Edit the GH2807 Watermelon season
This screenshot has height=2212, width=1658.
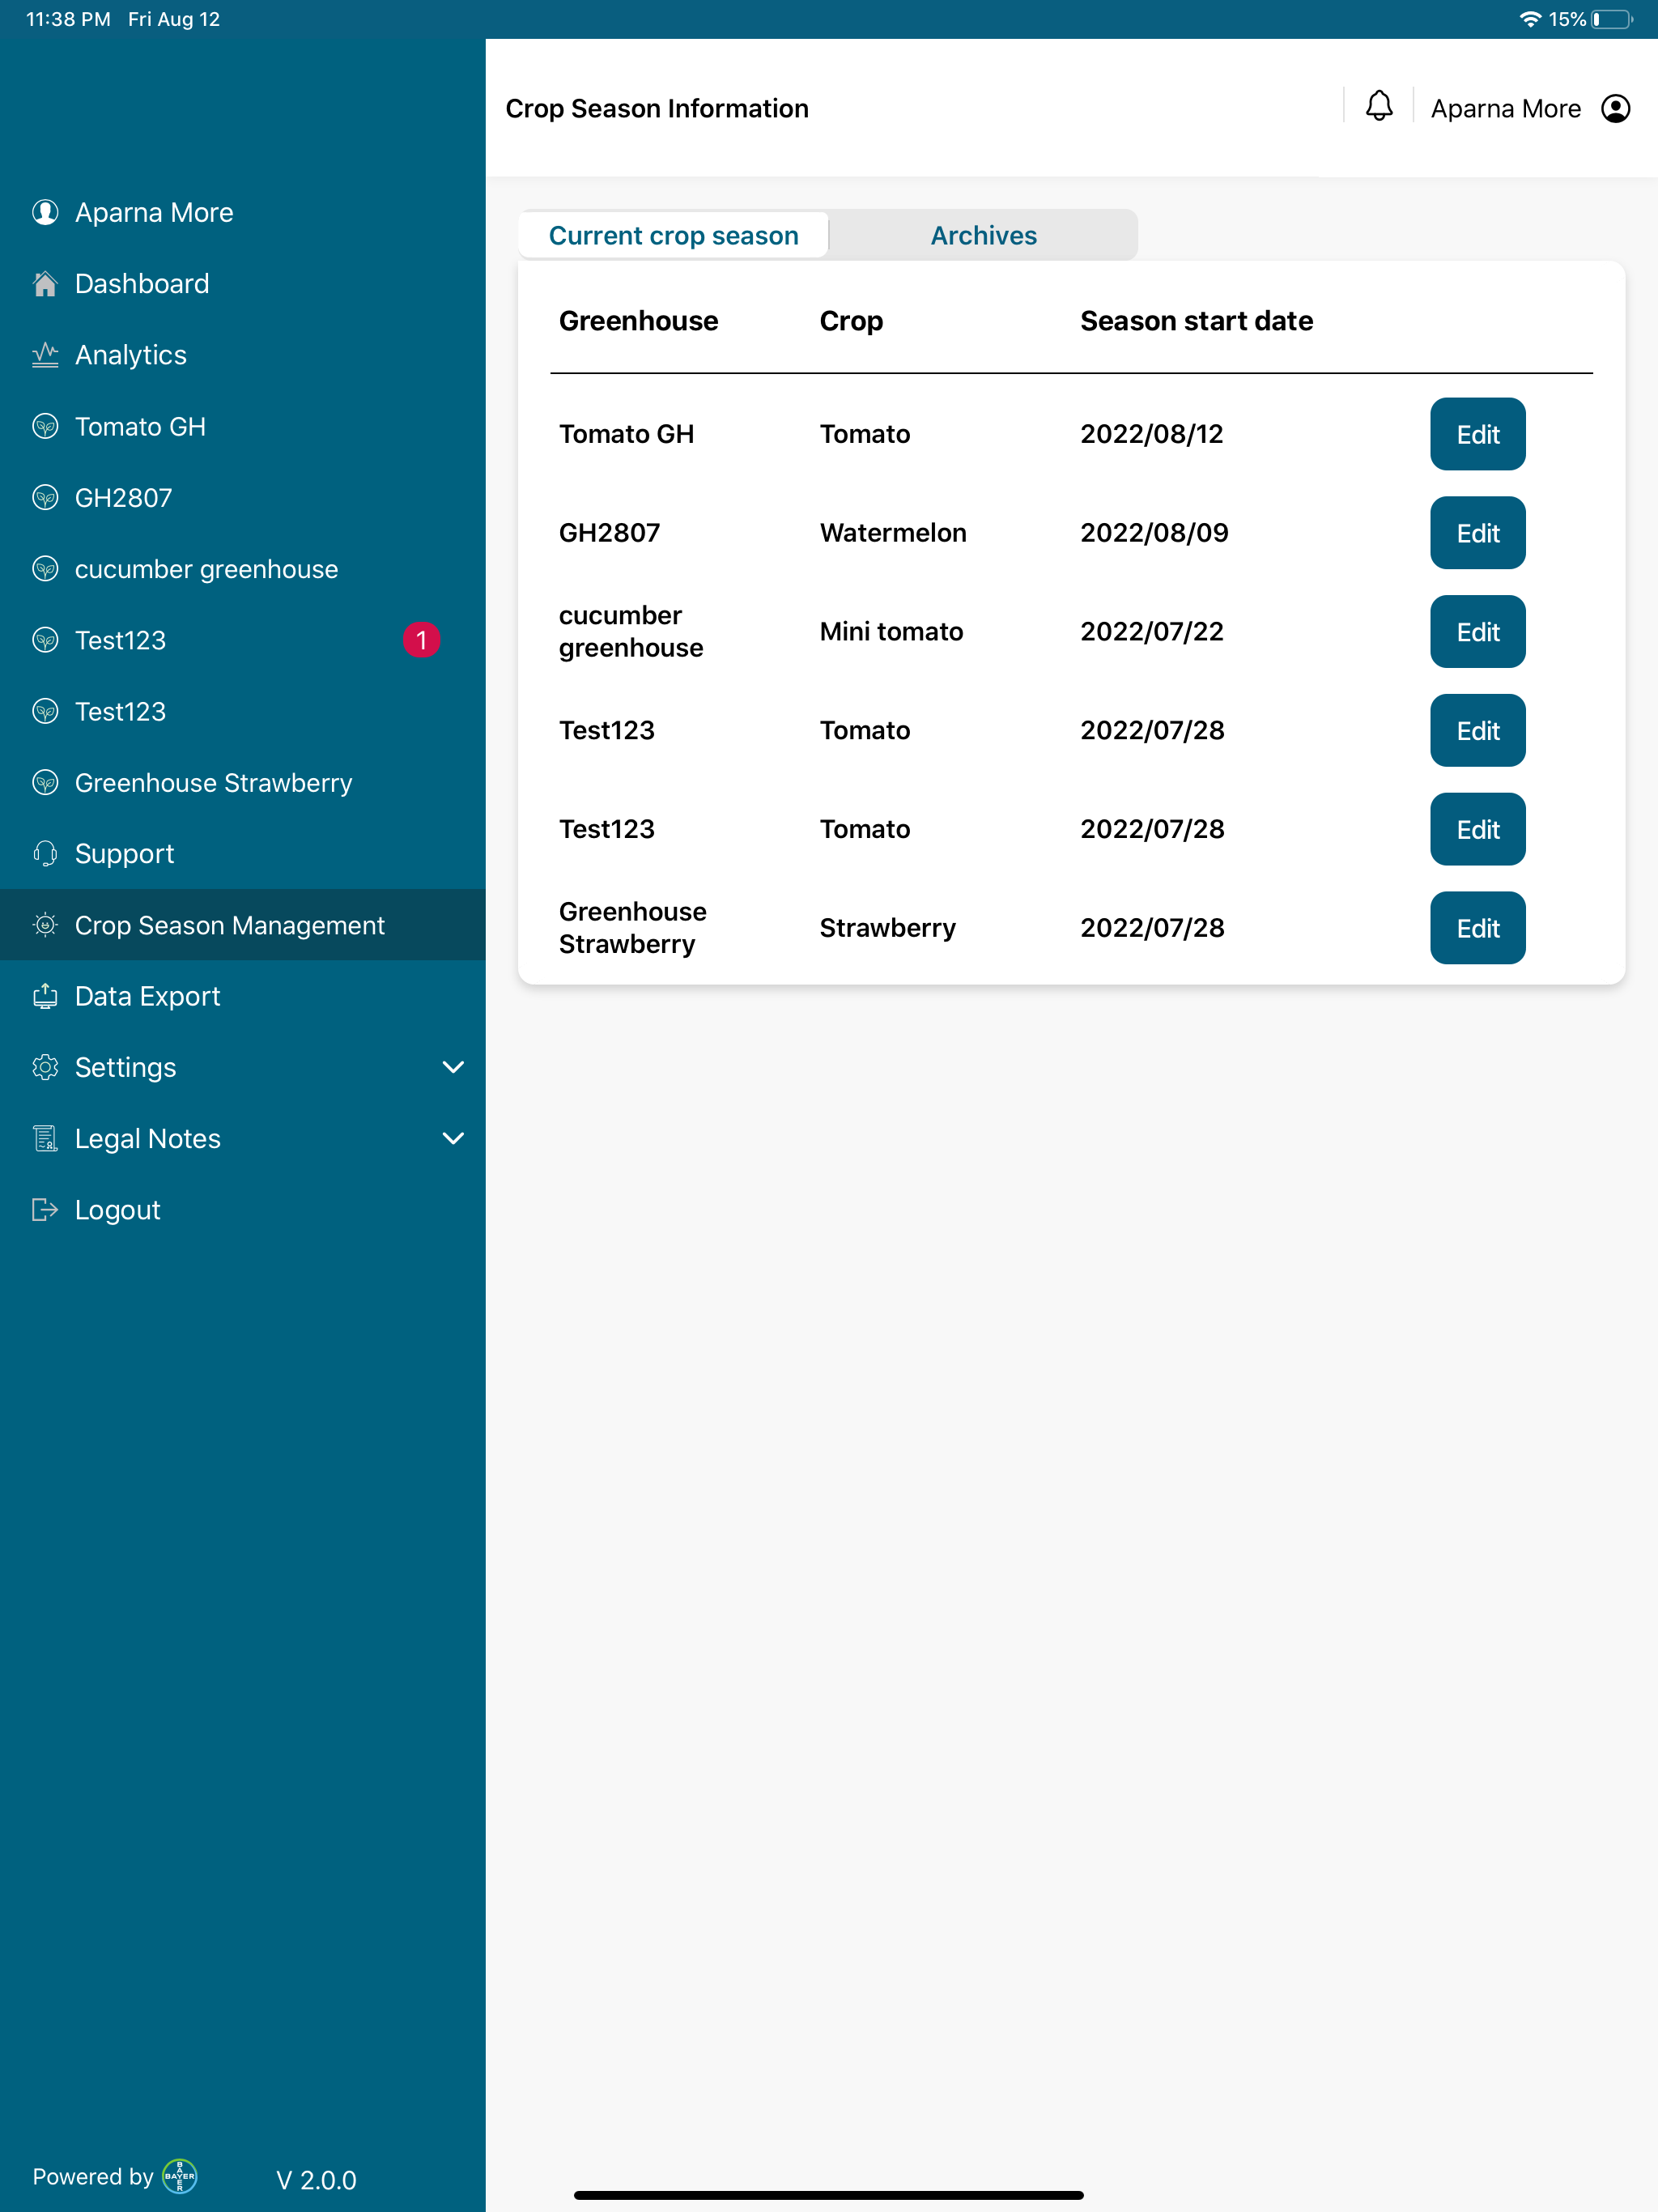tap(1477, 533)
